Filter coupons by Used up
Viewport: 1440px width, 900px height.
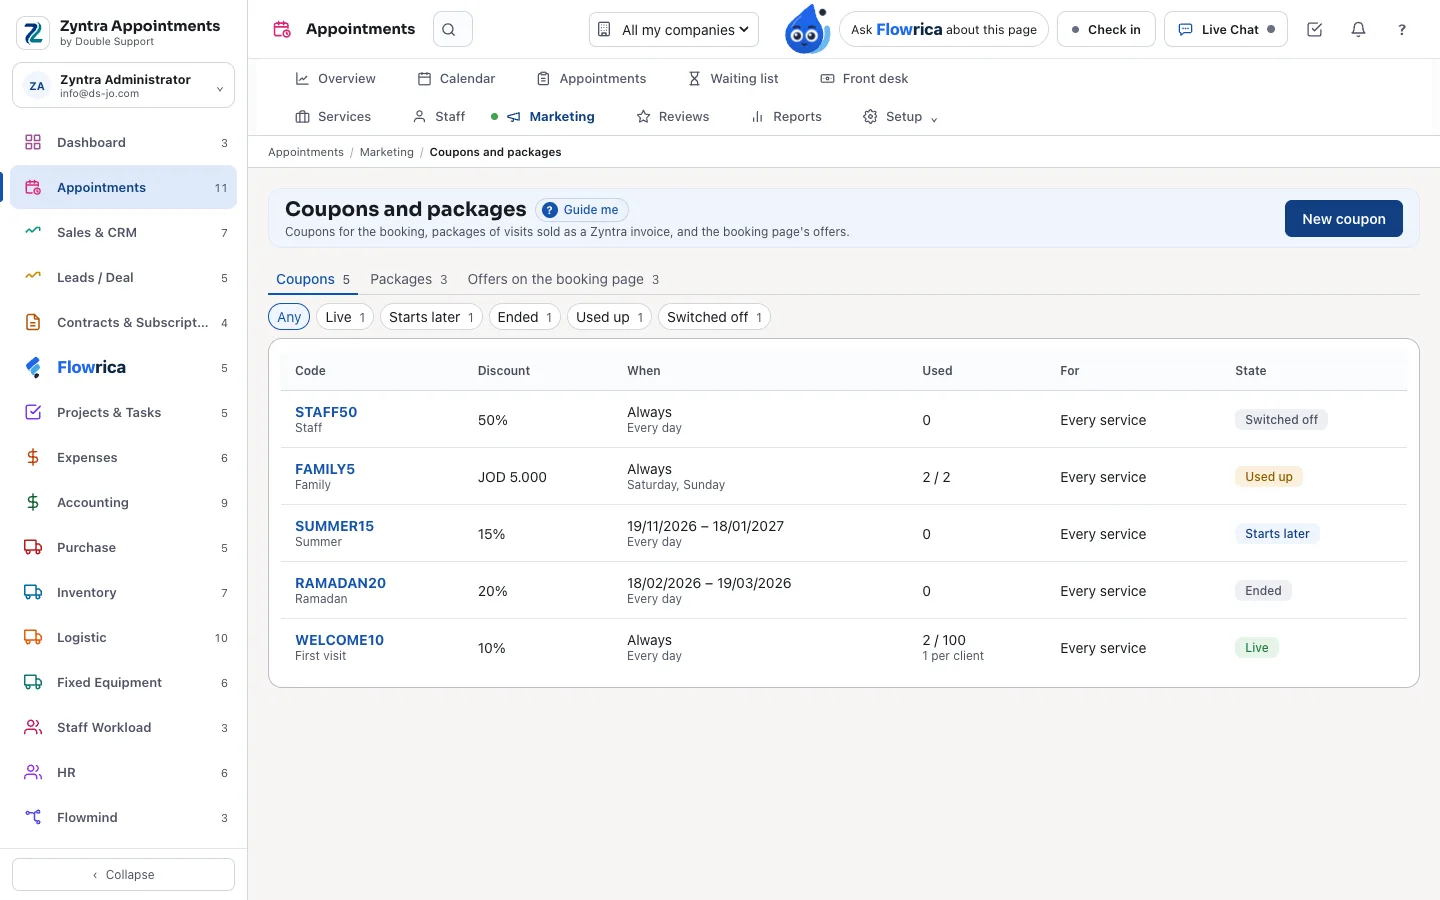tap(609, 317)
